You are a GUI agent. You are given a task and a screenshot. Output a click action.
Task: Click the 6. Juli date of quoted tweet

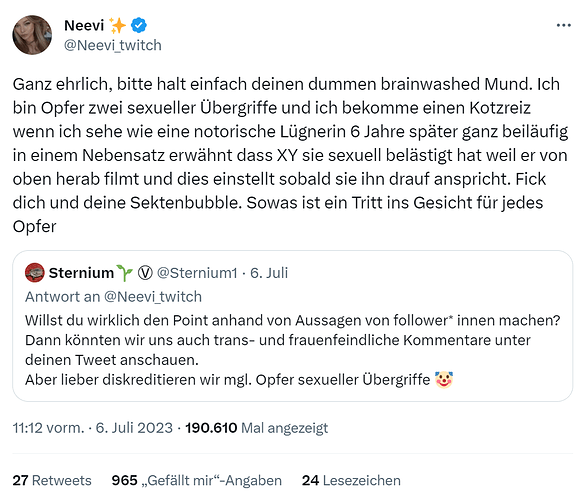click(269, 273)
